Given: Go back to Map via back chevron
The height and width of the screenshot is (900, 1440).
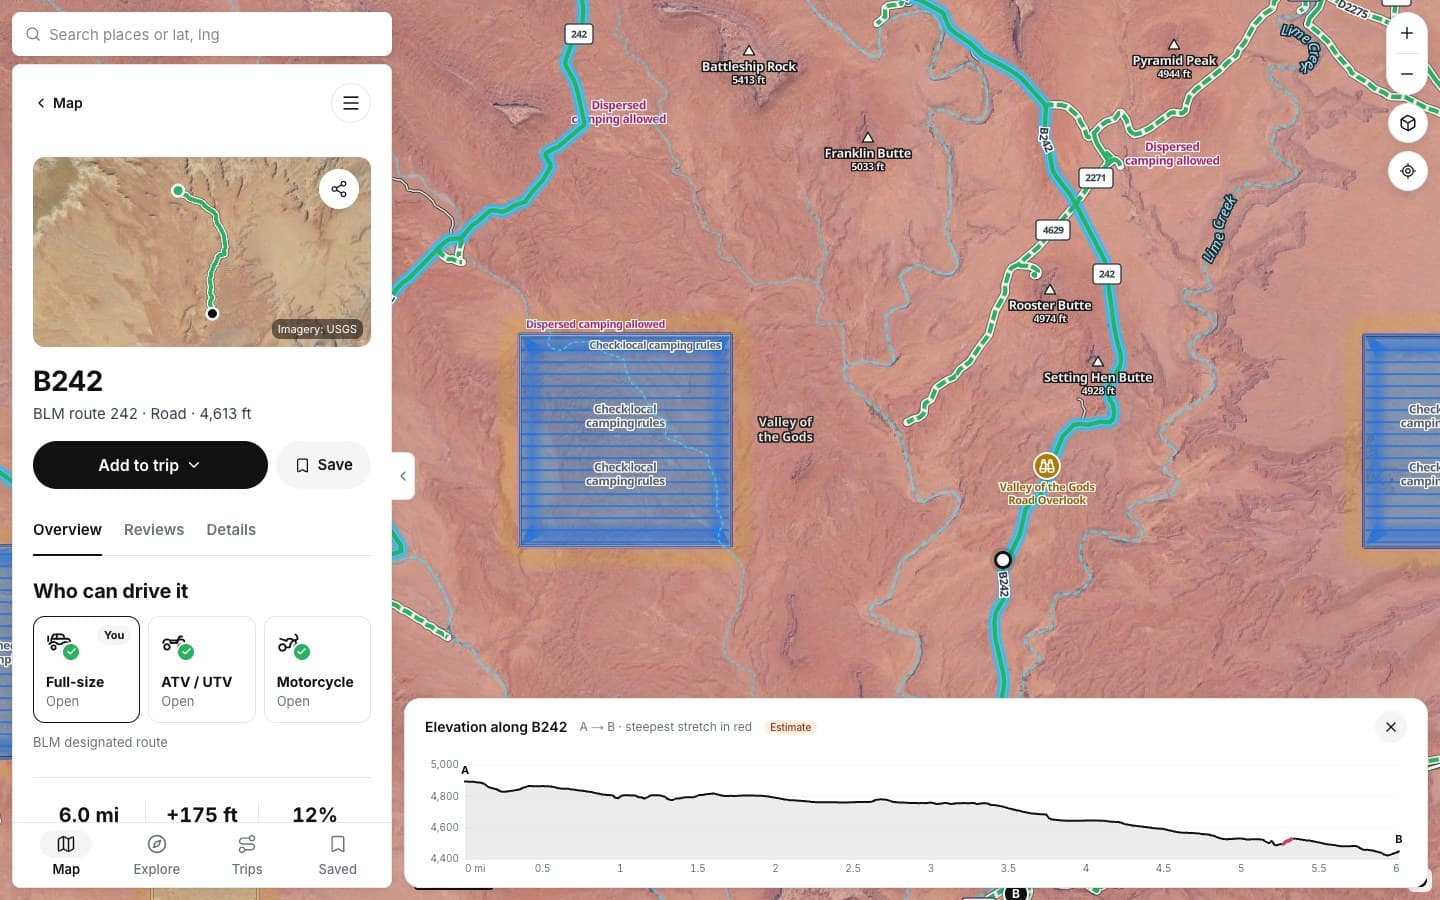Looking at the screenshot, I should pos(58,103).
